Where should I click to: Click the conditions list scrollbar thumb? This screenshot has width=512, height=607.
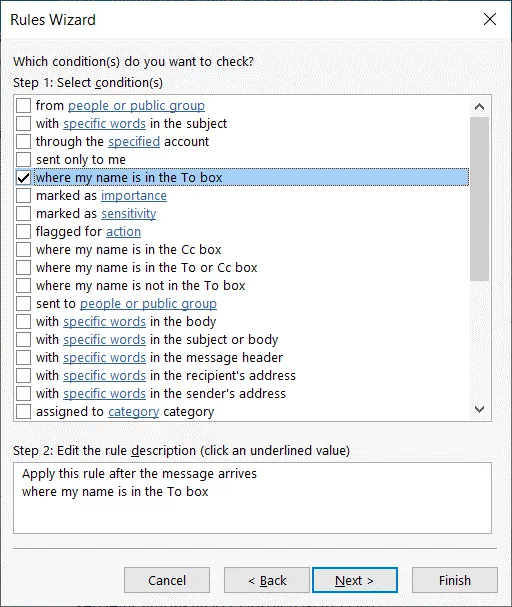point(479,199)
